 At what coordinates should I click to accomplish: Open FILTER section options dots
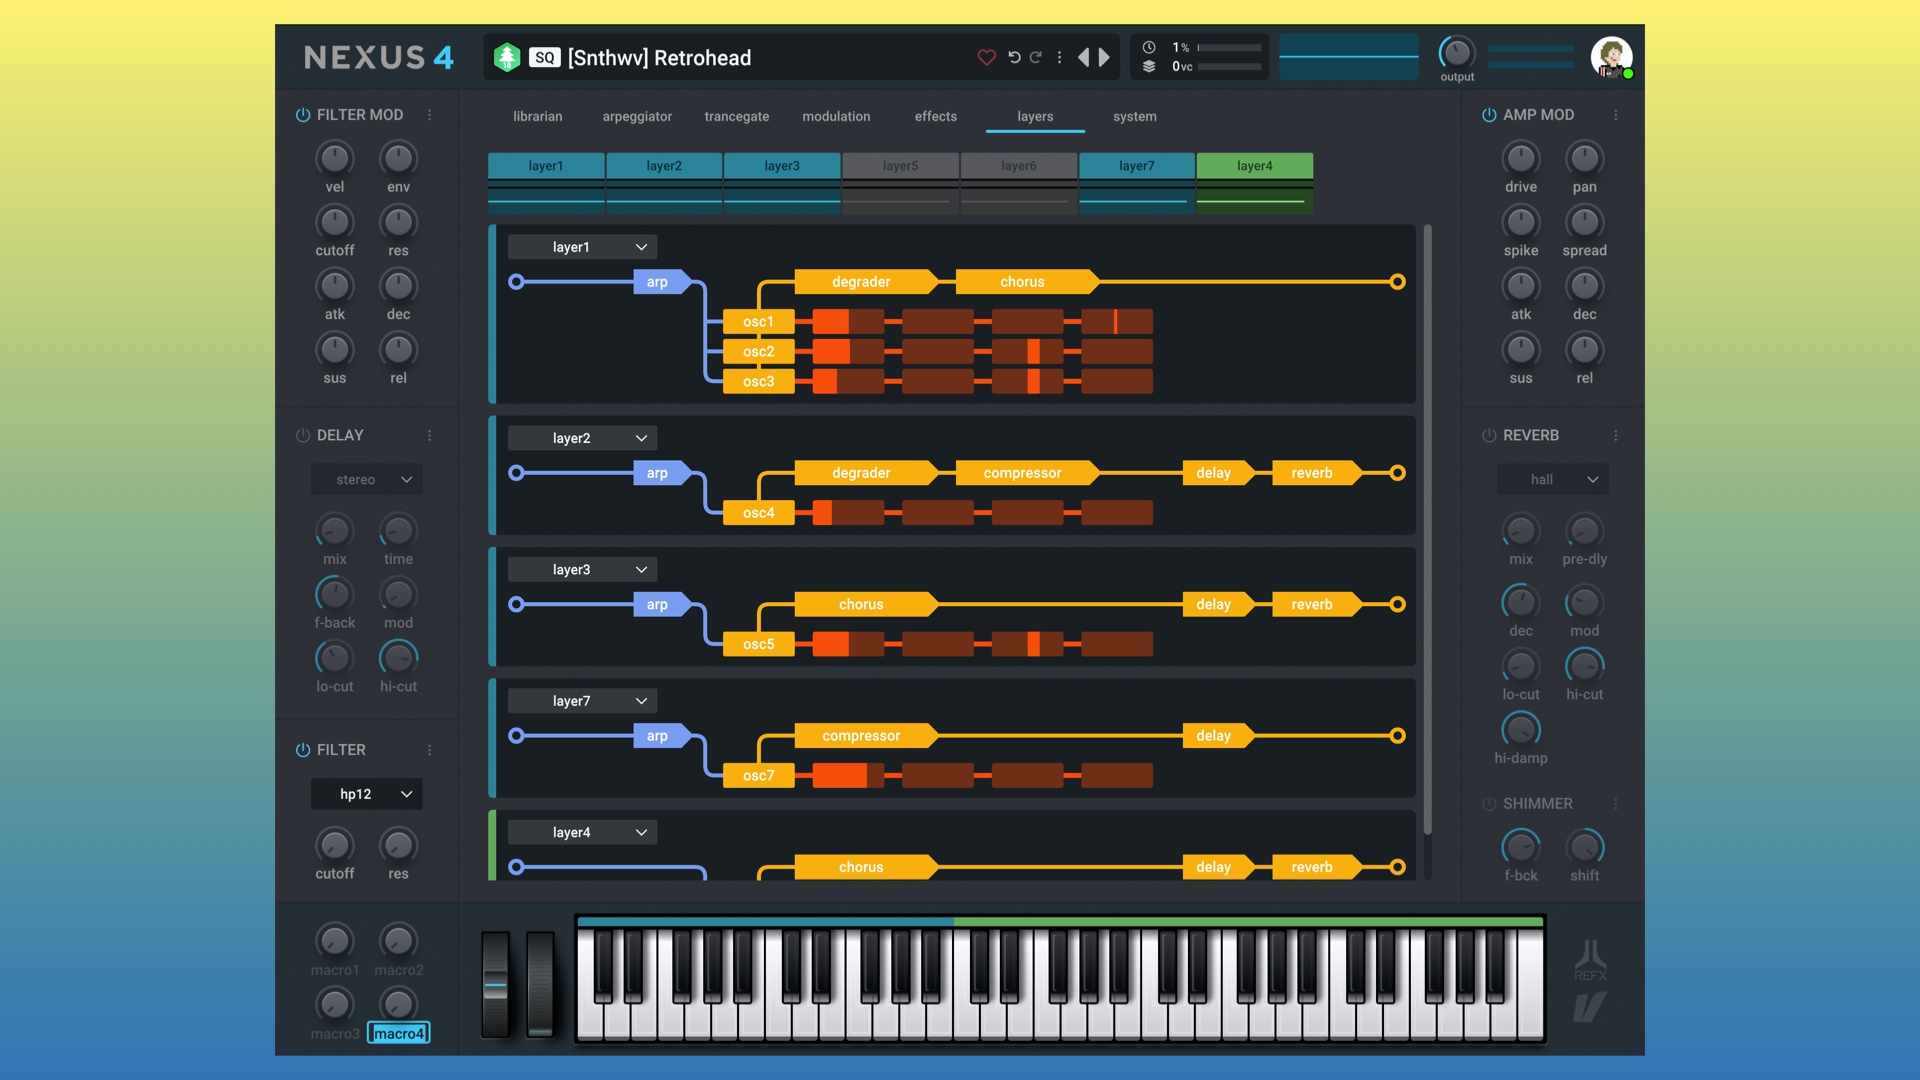[x=430, y=750]
